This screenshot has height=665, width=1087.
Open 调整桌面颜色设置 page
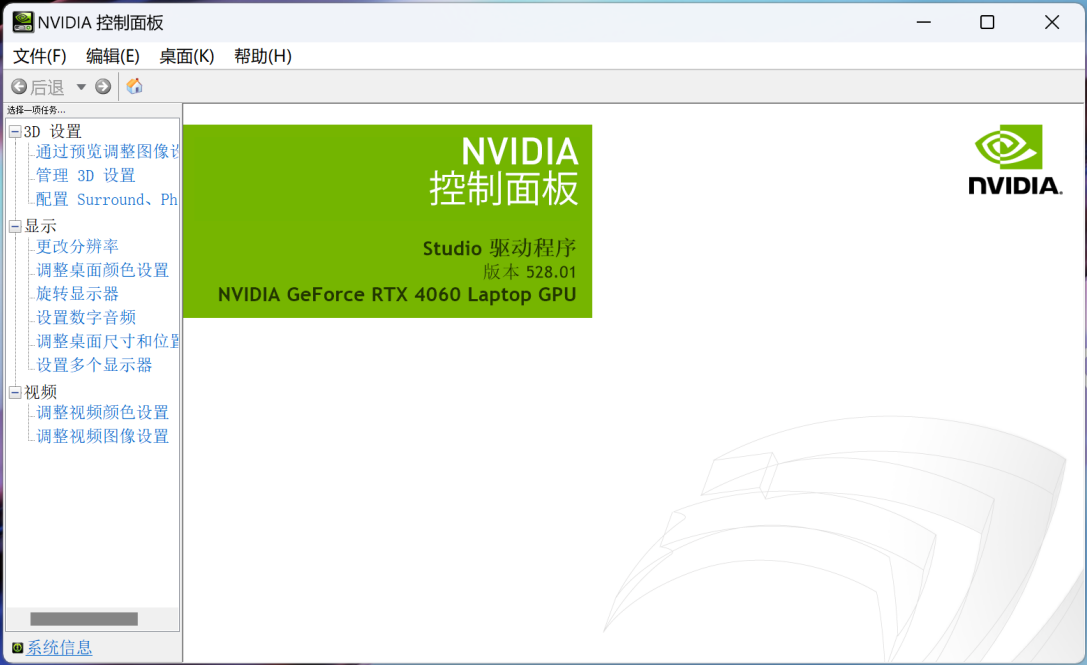click(103, 270)
